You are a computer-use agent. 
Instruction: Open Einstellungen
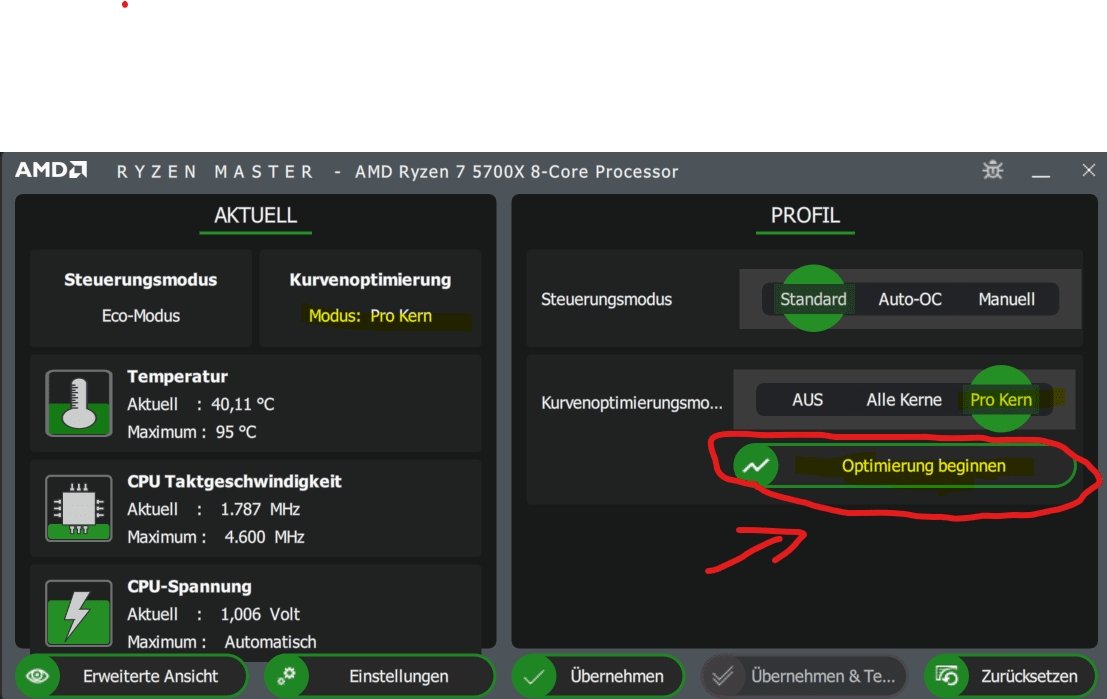pyautogui.click(x=379, y=676)
